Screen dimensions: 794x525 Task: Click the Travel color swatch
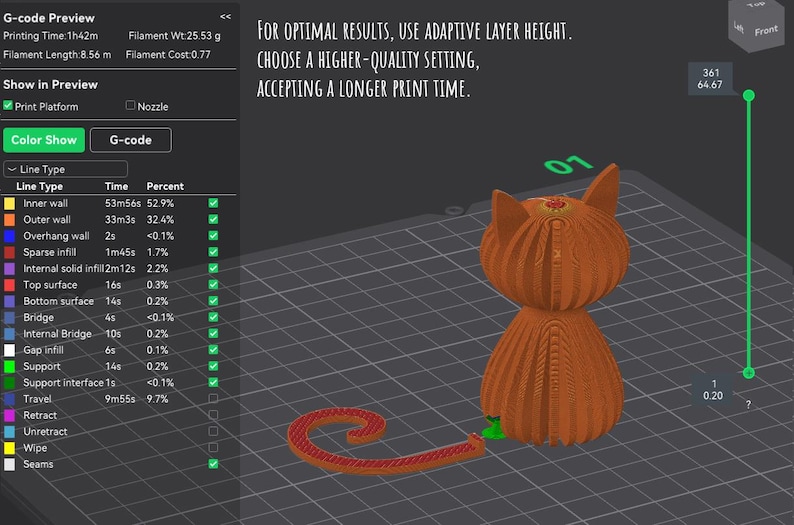point(9,399)
